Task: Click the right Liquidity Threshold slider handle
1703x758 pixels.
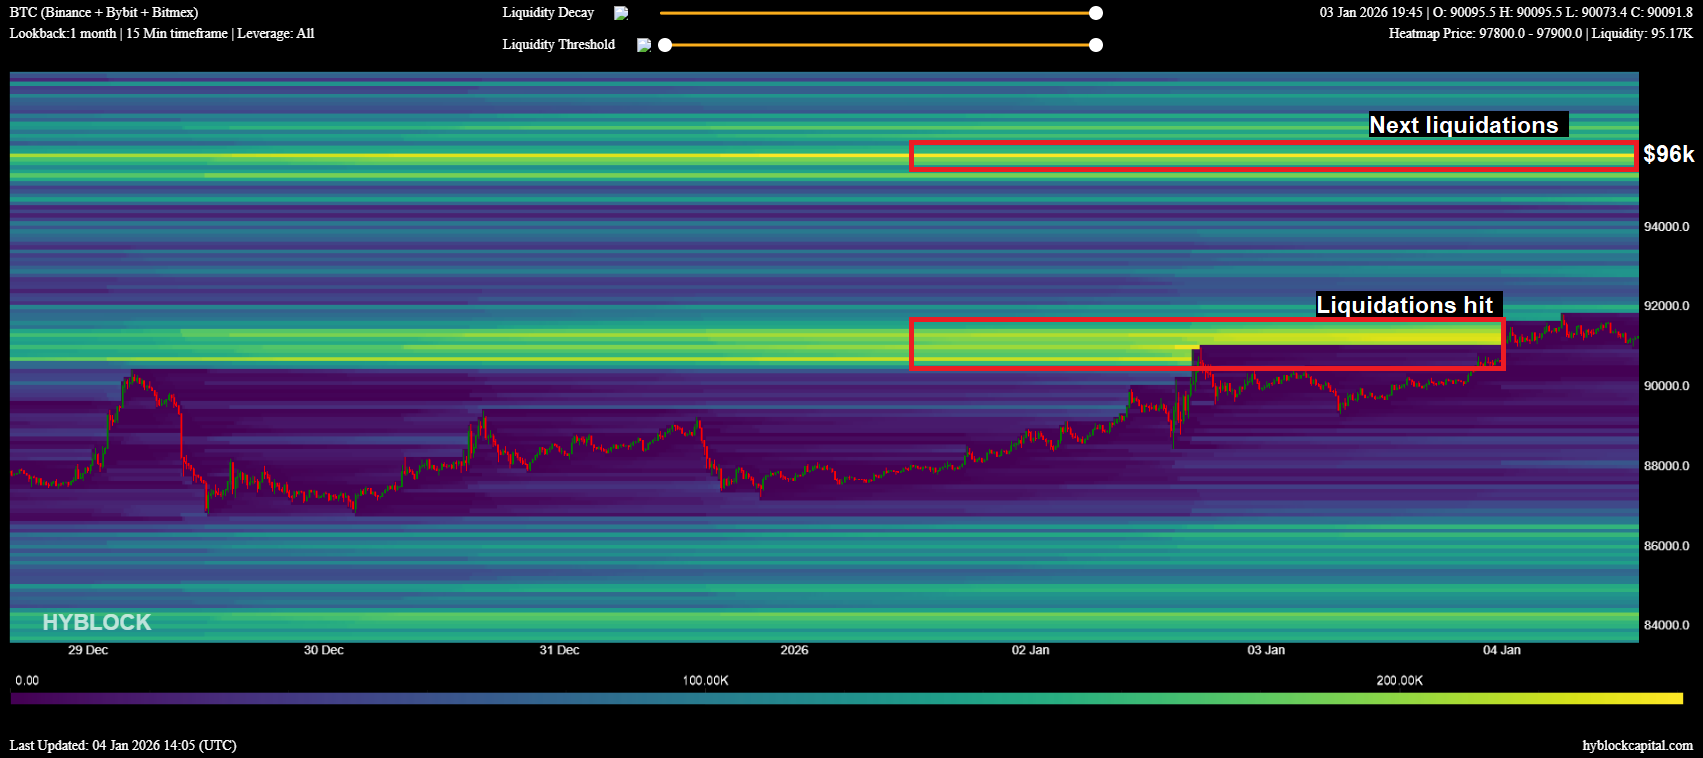Action: 1096,45
